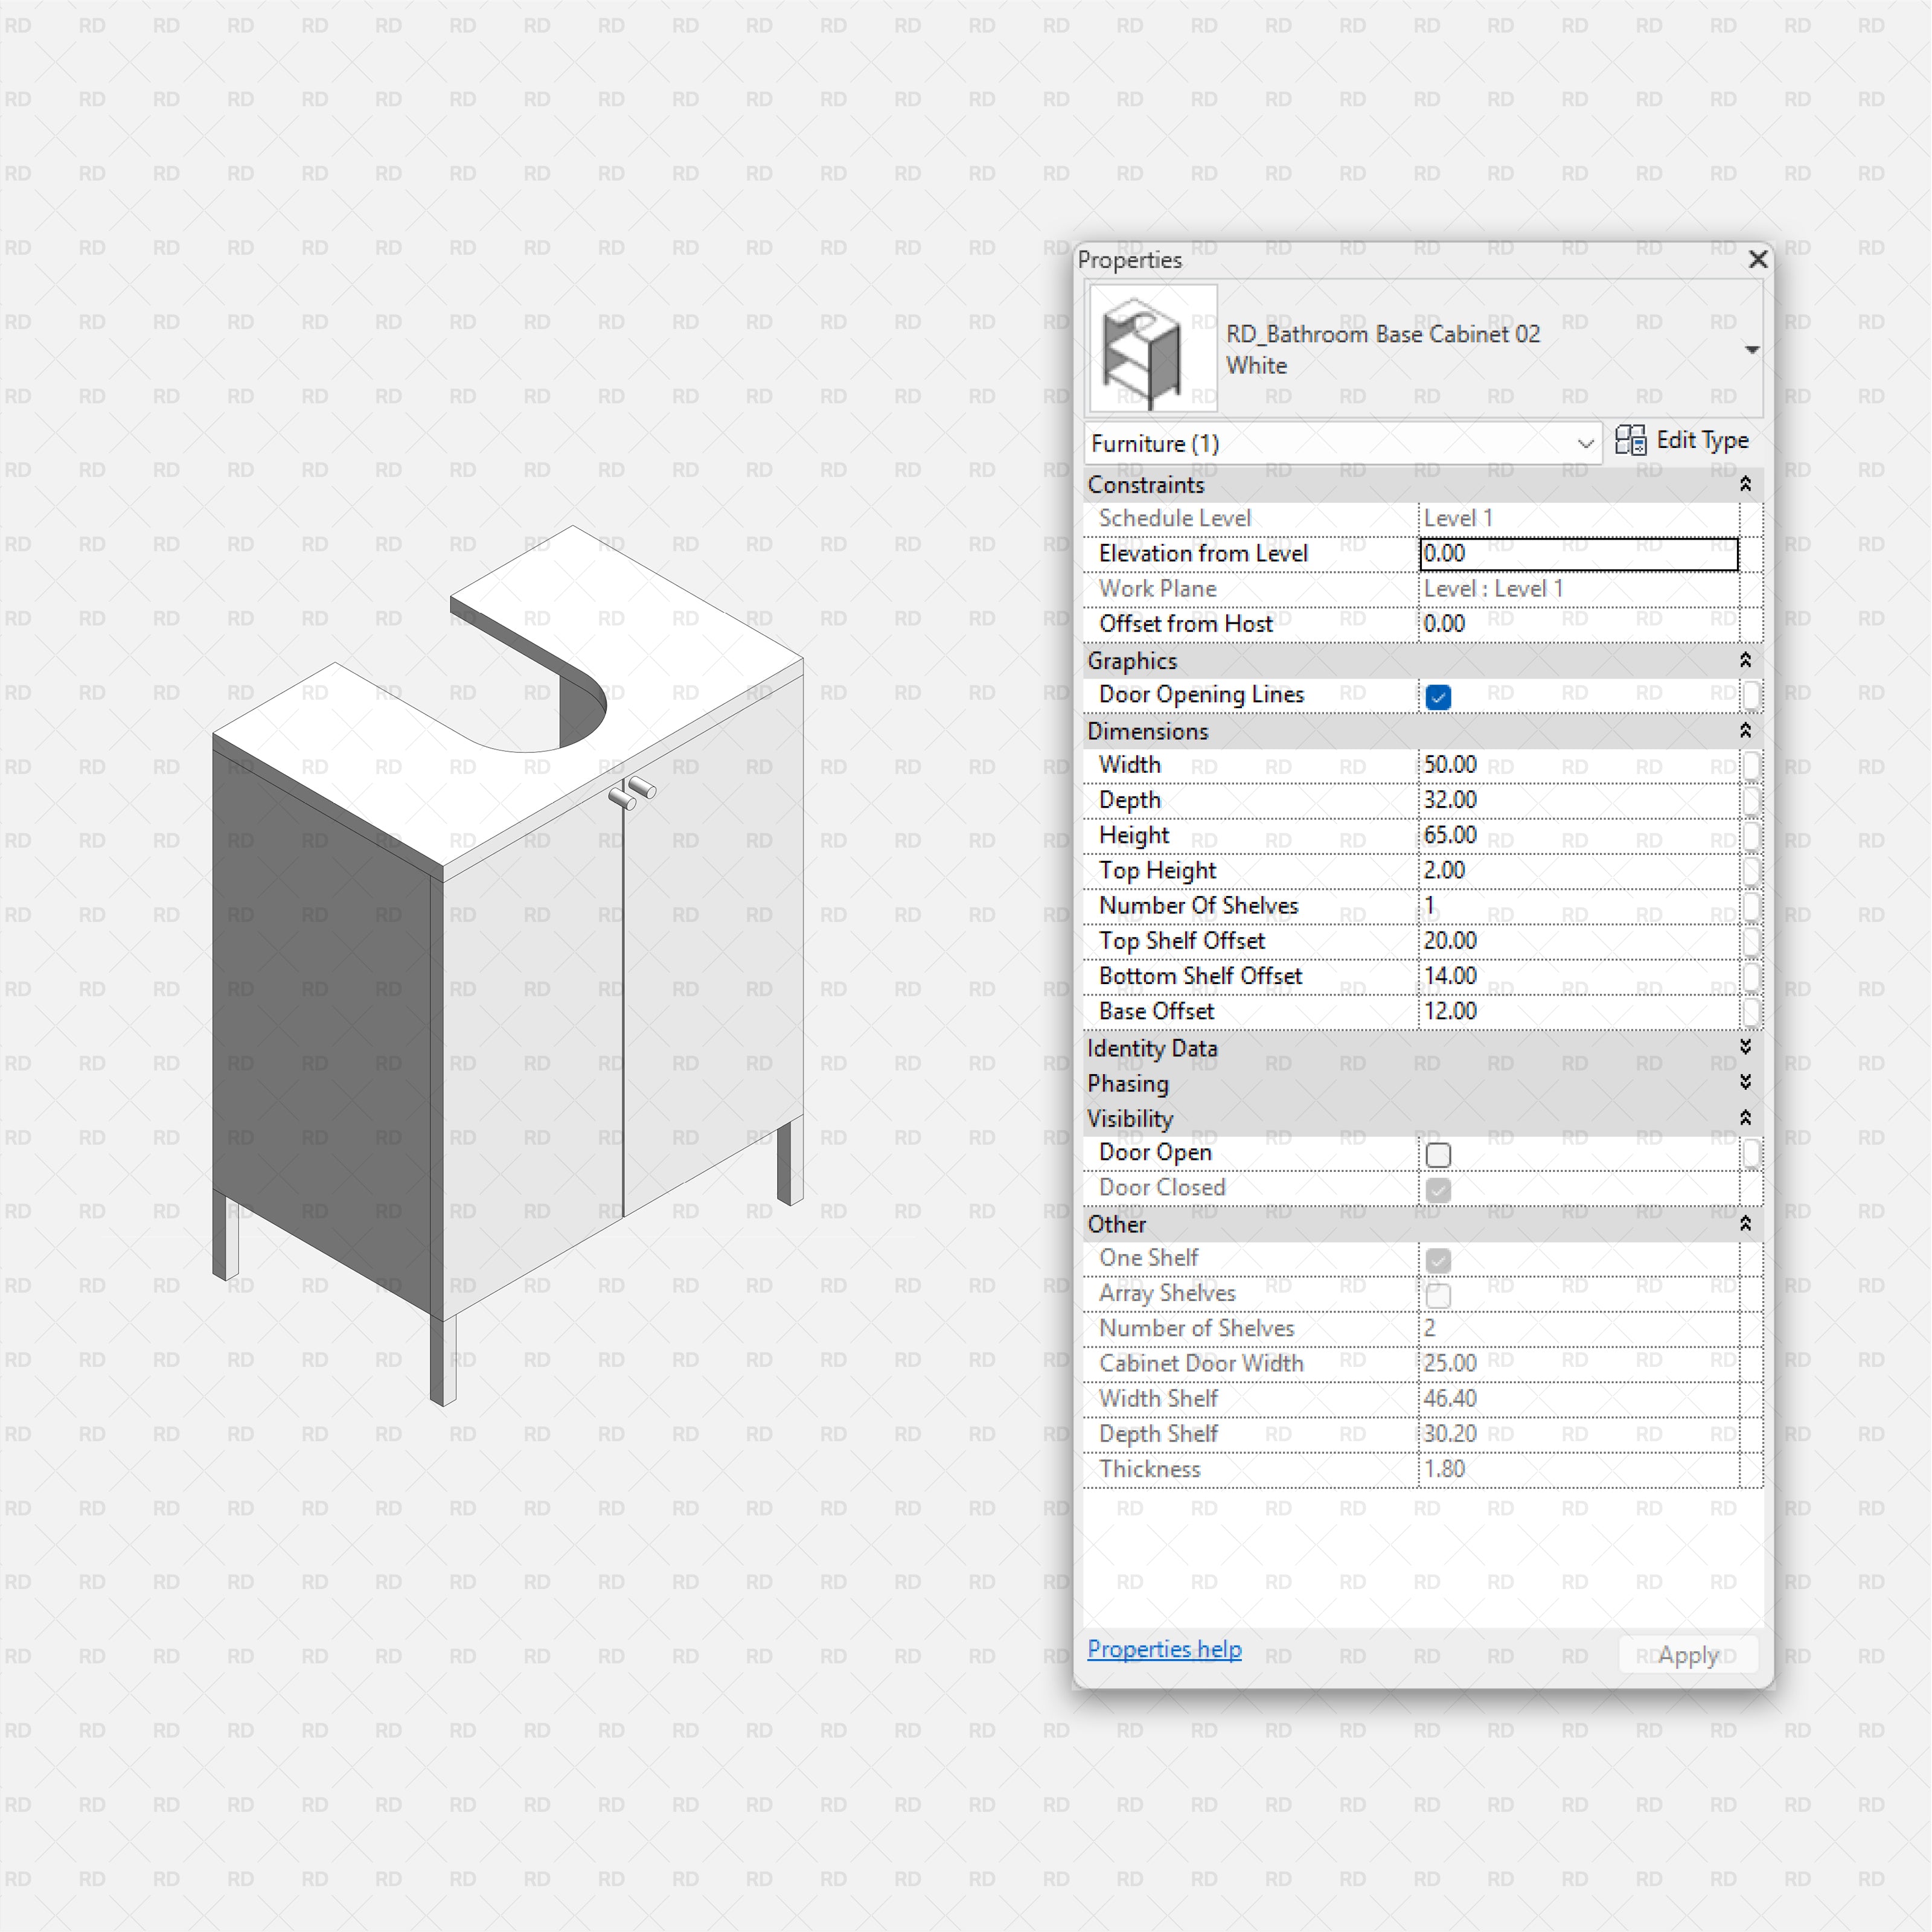Close the Properties palette
1932x1932 pixels.
(1758, 259)
